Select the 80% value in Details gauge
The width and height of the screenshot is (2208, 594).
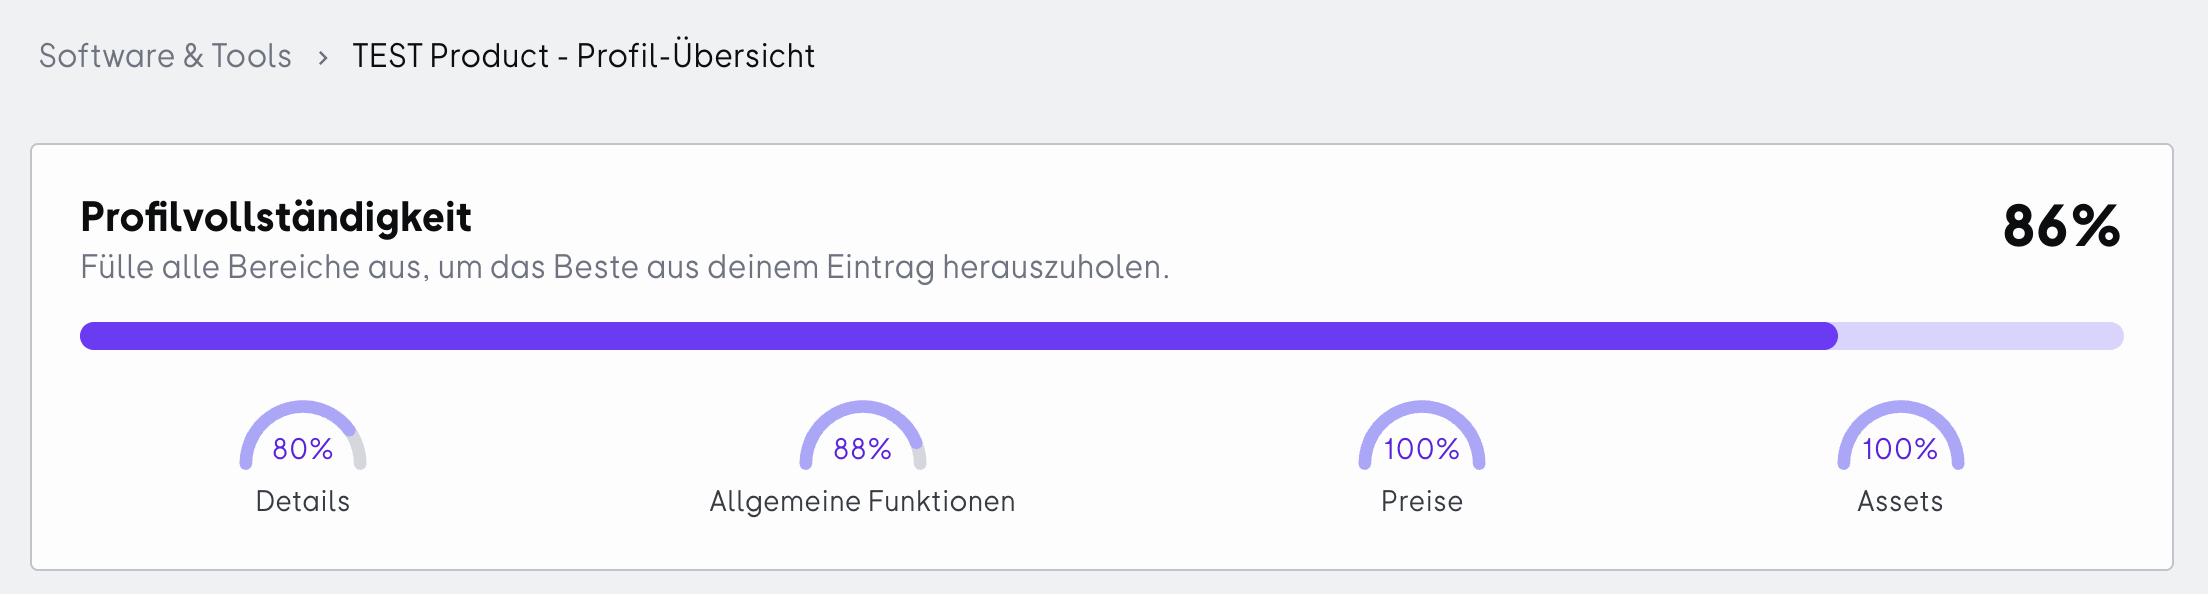[303, 449]
